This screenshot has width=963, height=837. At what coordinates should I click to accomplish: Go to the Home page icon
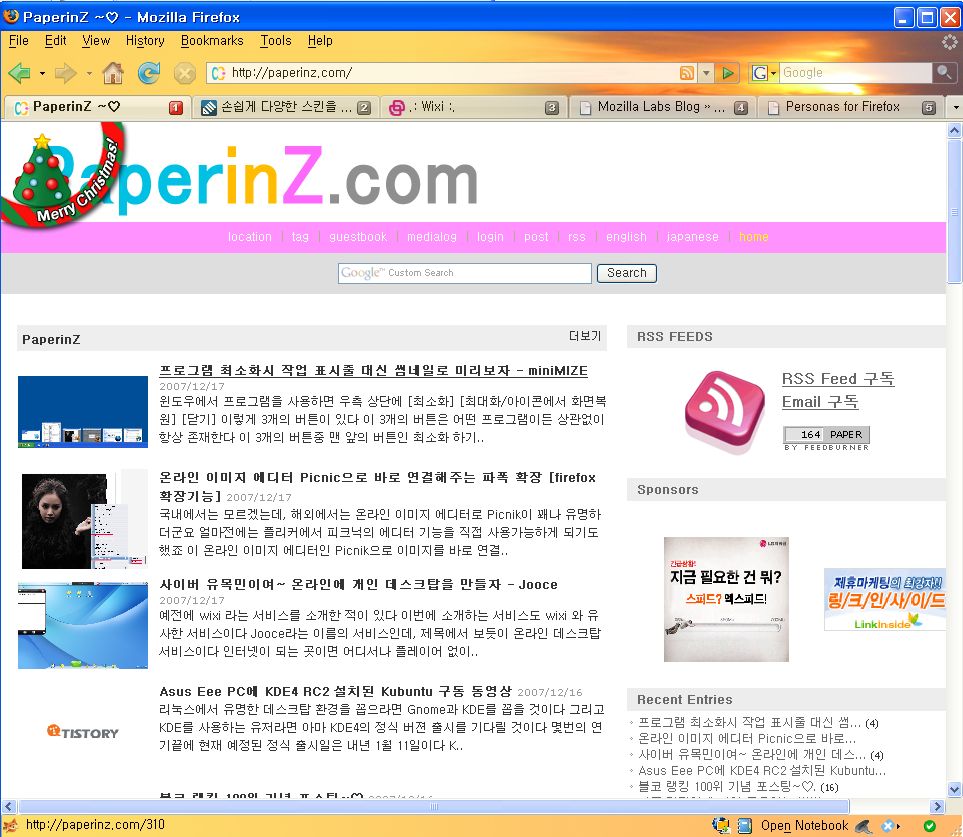(x=112, y=73)
